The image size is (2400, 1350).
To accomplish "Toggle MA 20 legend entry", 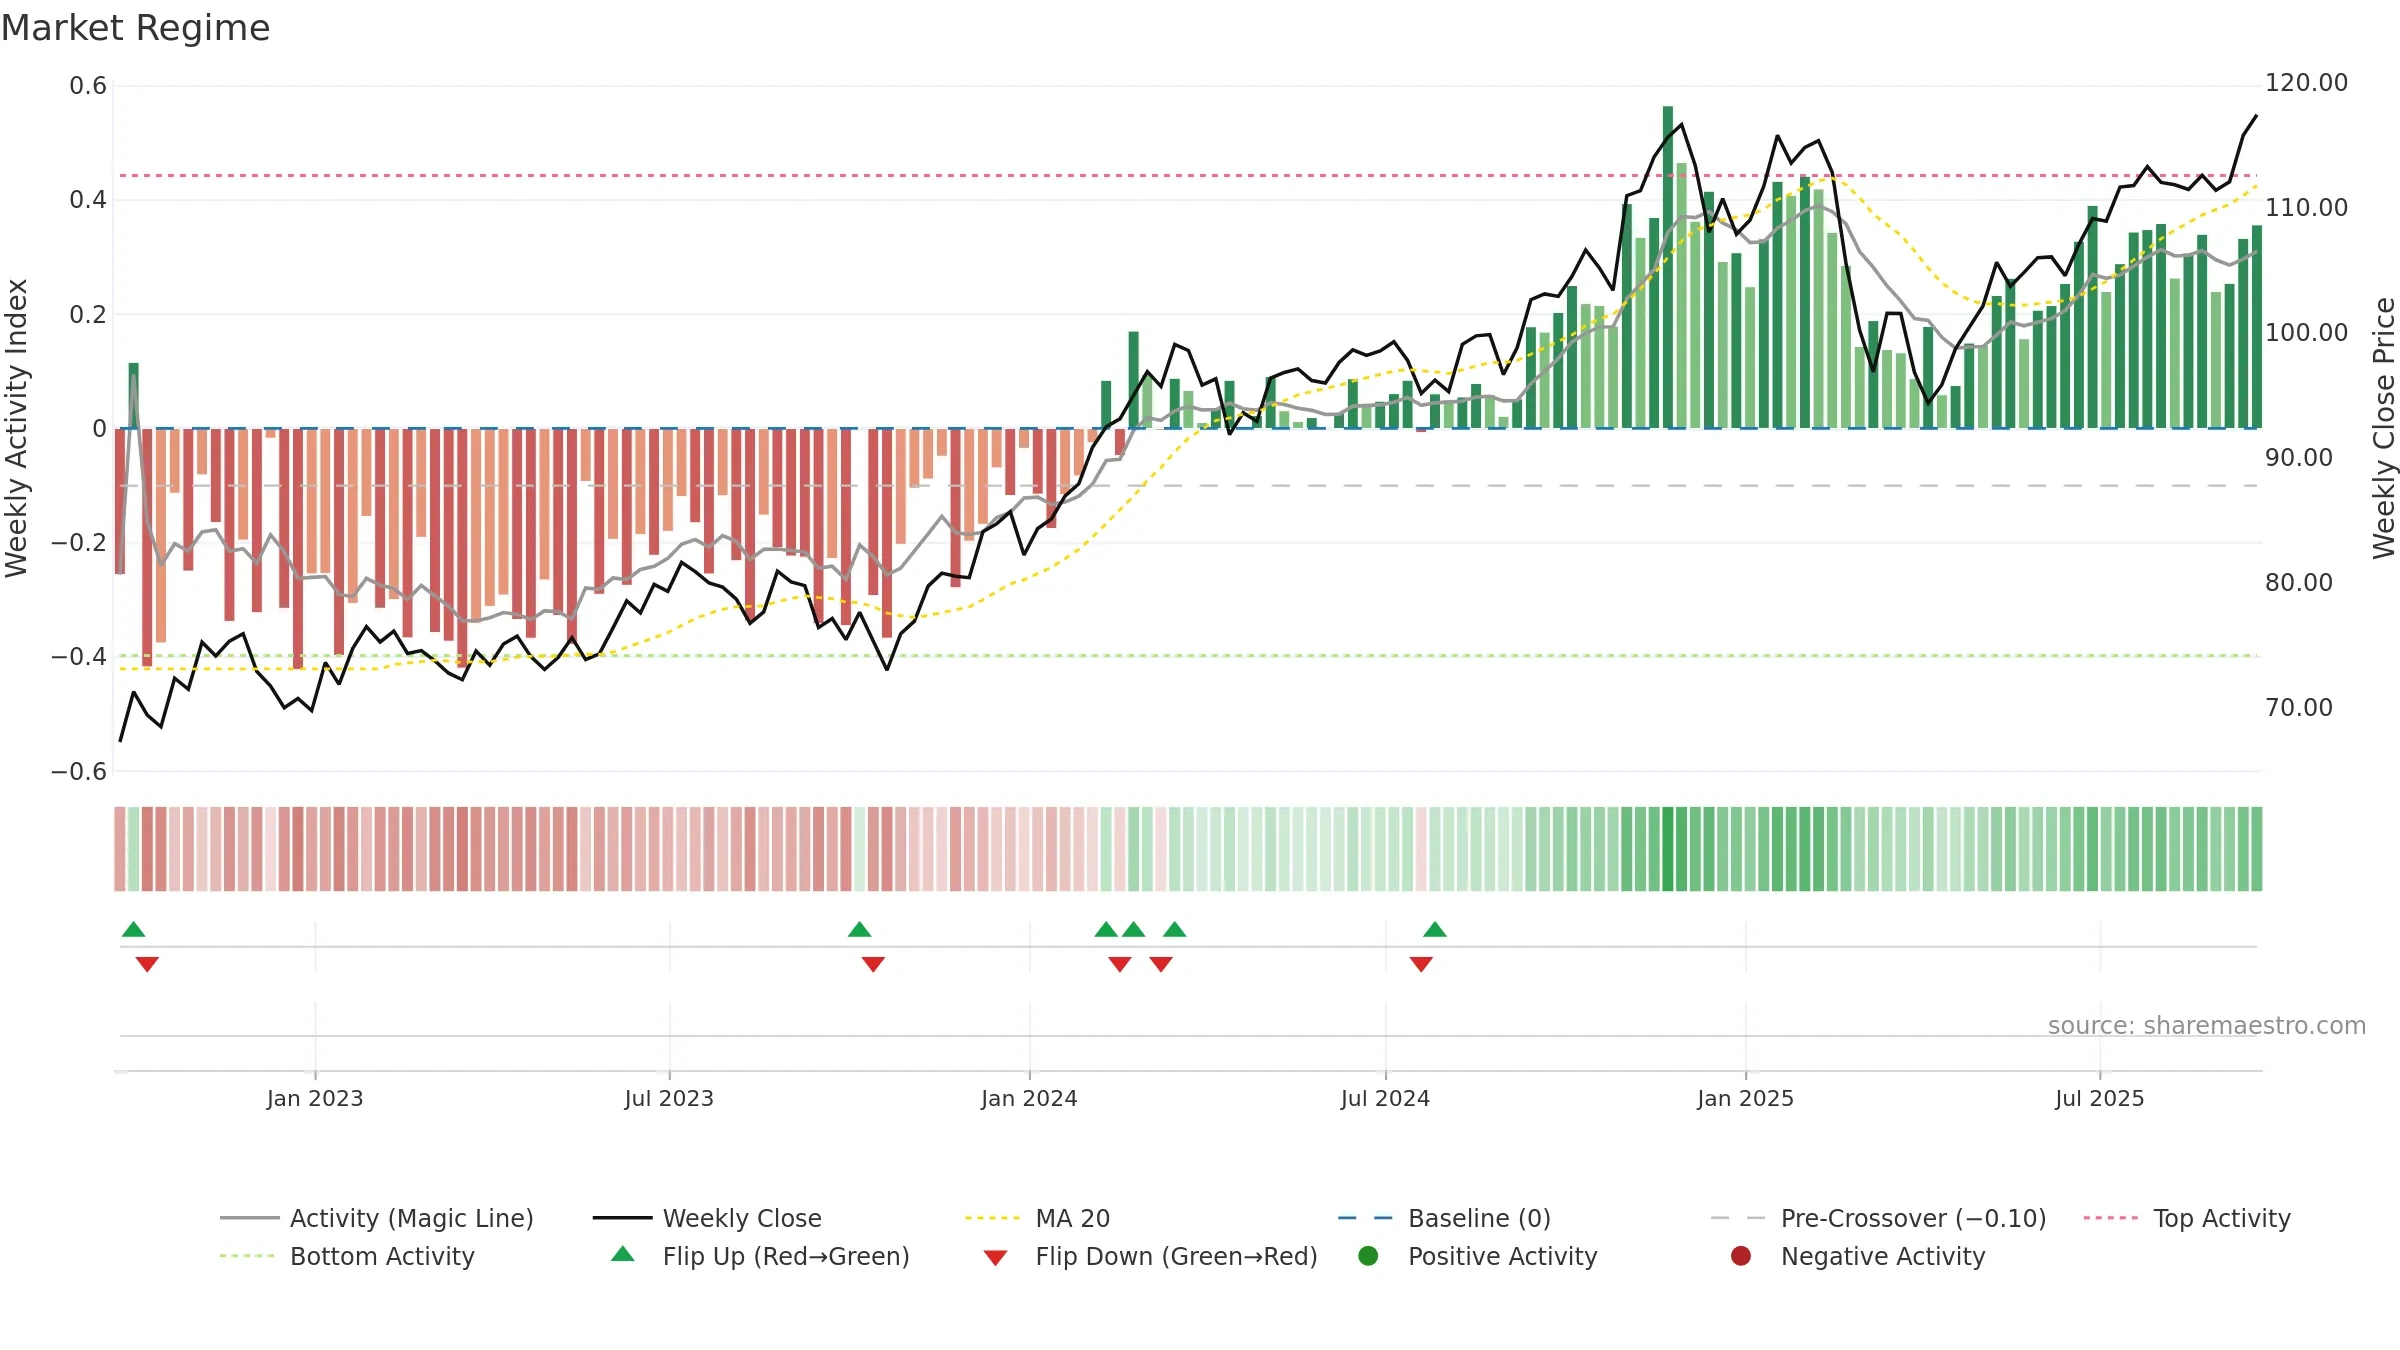I will click(x=1037, y=1218).
